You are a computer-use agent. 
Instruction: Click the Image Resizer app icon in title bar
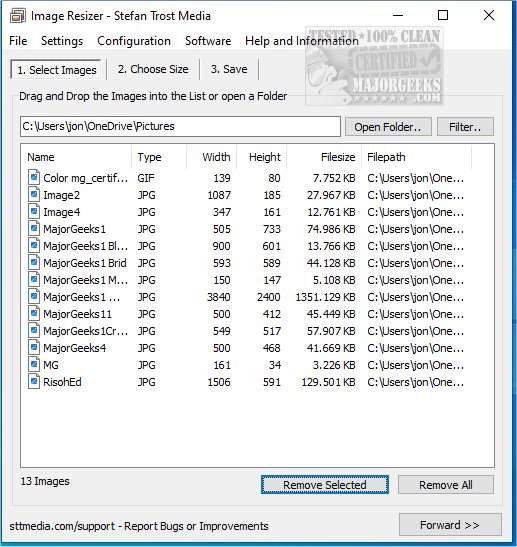[x=17, y=16]
